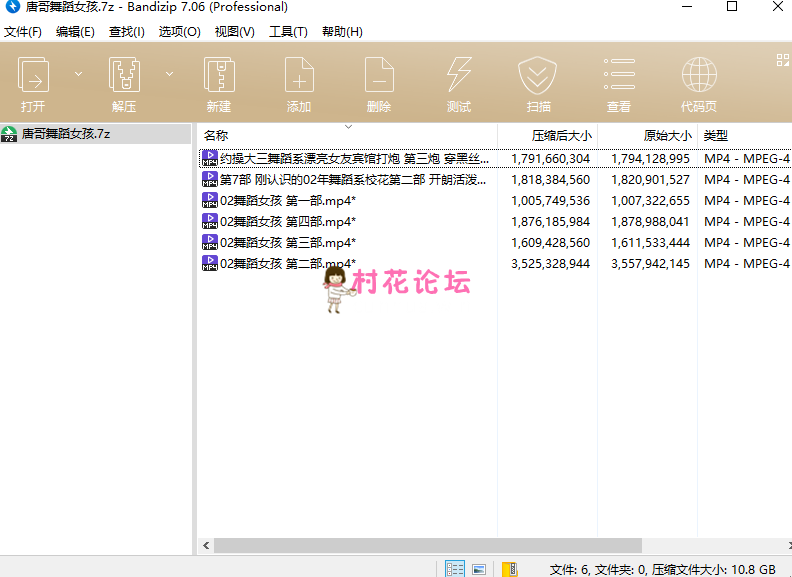This screenshot has width=792, height=577.
Task: Toggle image preview icon in status bar
Action: [x=479, y=569]
